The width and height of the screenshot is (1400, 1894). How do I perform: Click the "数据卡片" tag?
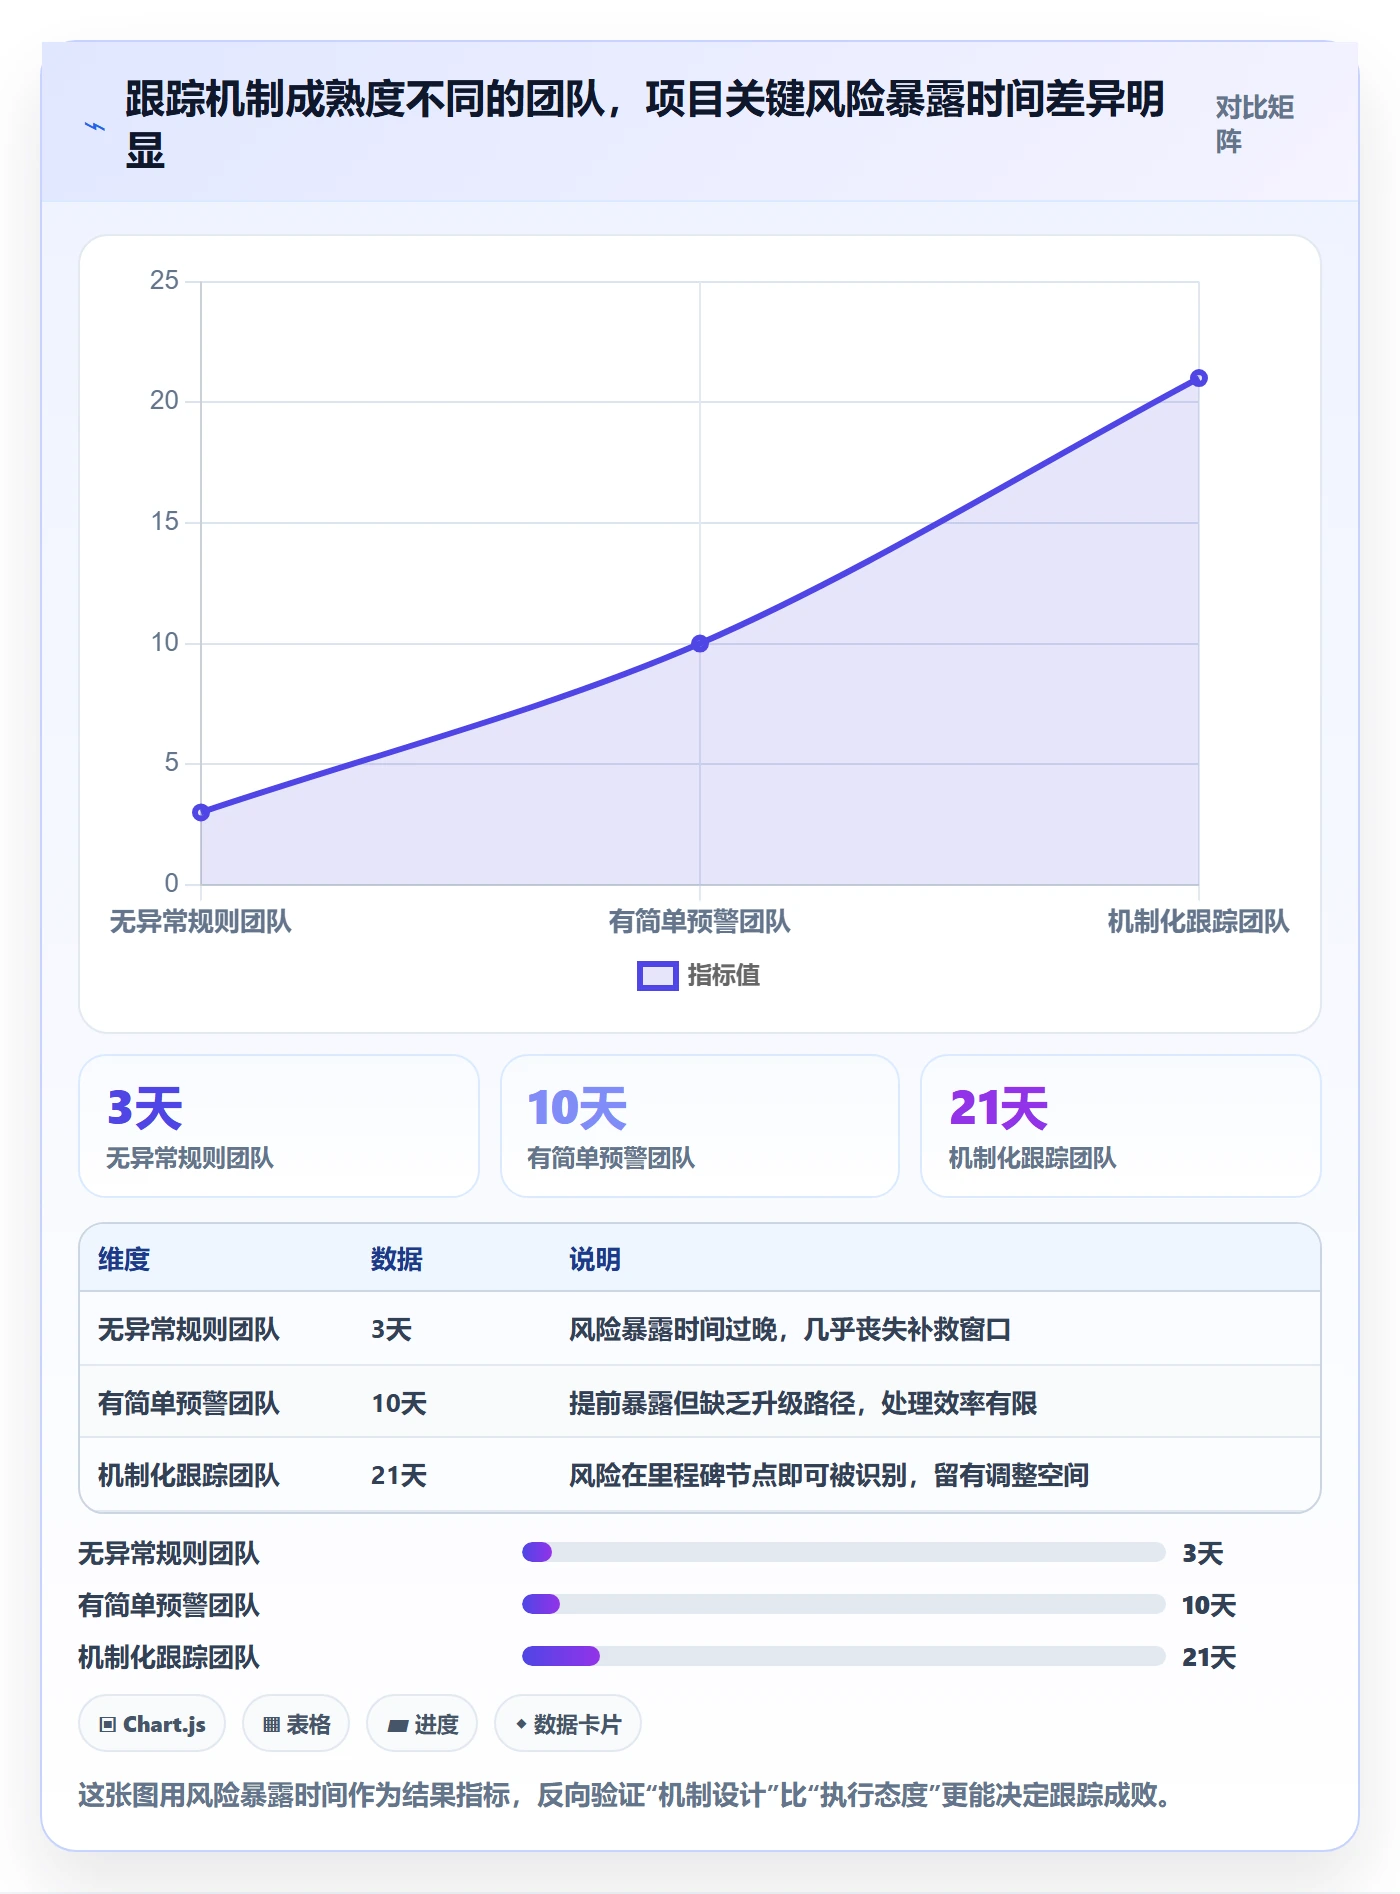pyautogui.click(x=568, y=1724)
